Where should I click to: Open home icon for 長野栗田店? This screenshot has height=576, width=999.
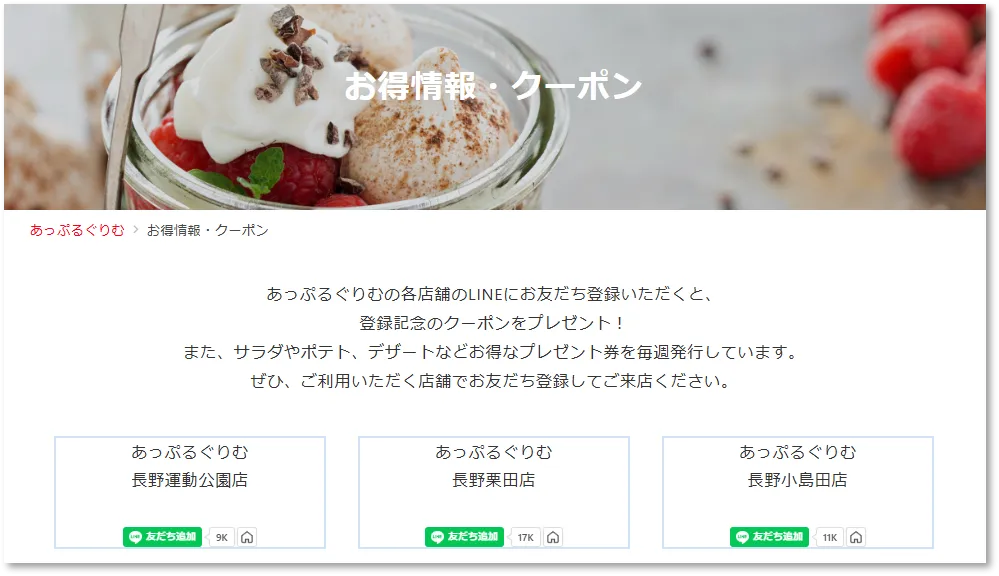553,537
